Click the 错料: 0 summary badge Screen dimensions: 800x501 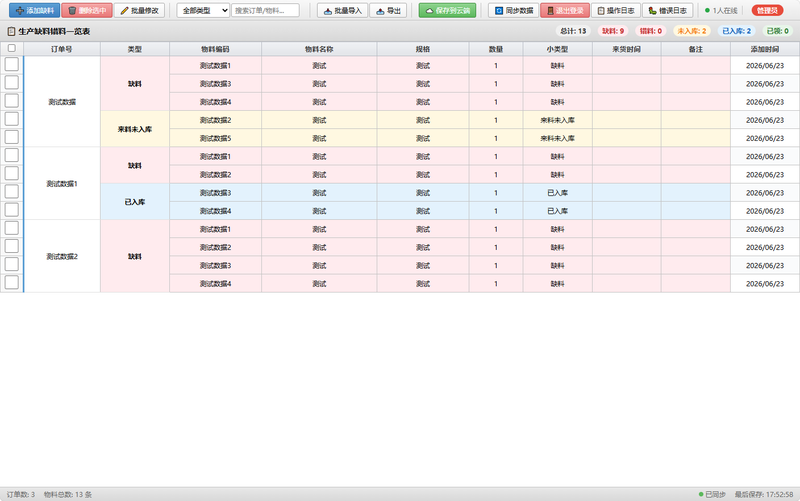point(651,31)
